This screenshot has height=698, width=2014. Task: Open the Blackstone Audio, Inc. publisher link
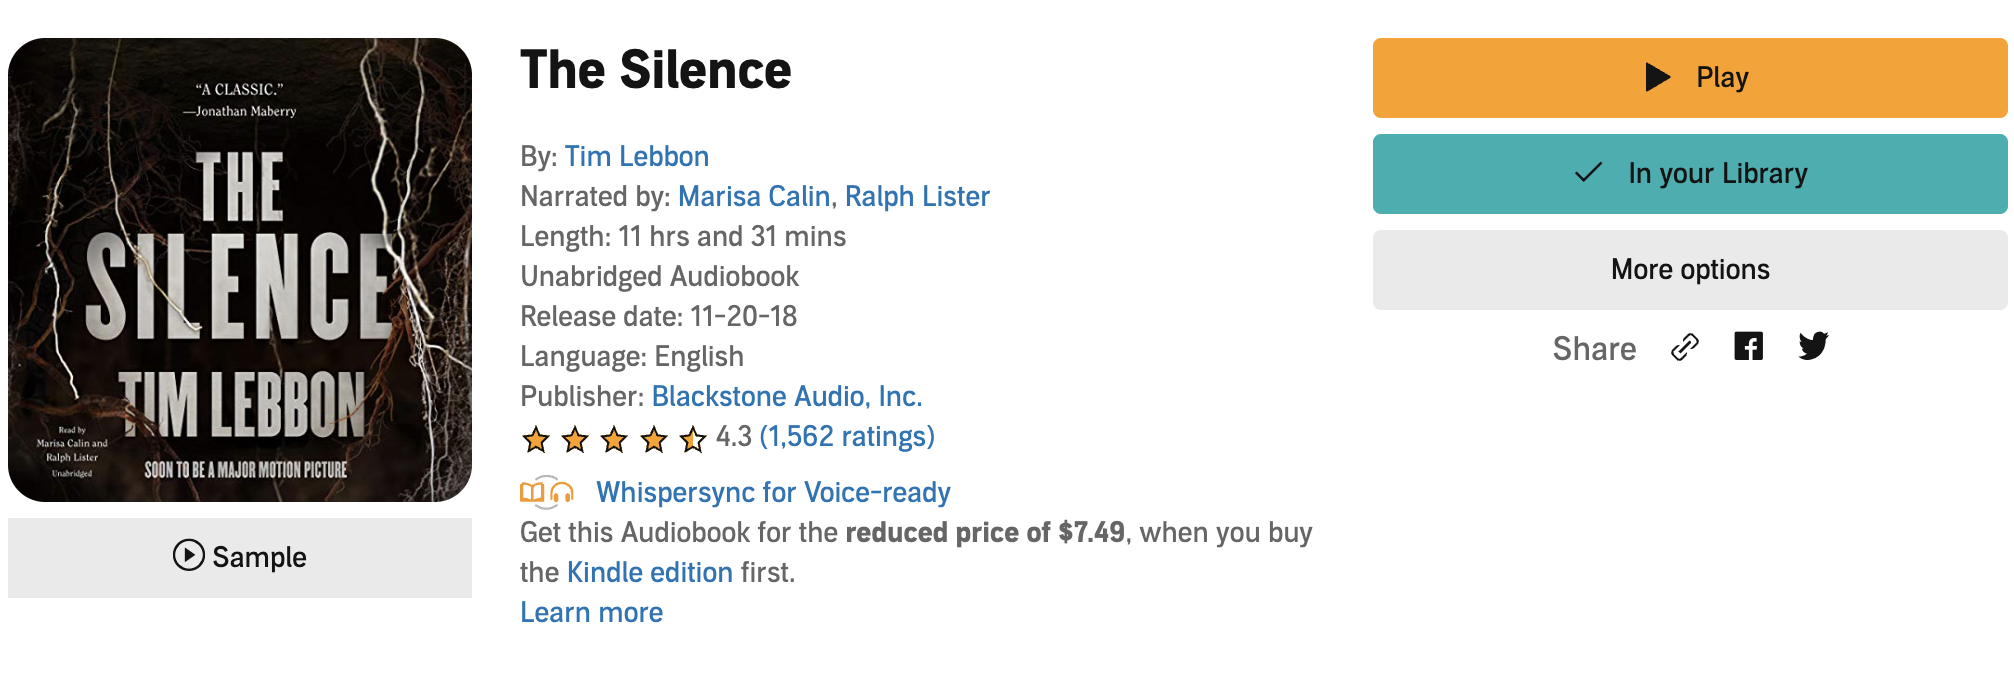pyautogui.click(x=786, y=397)
